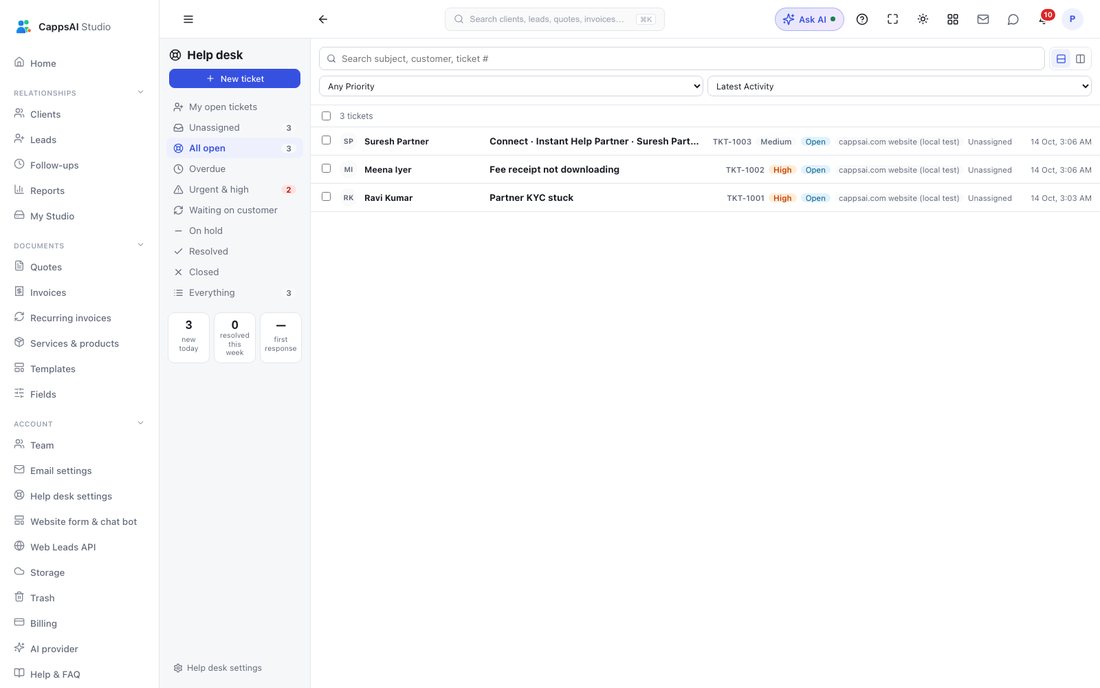Open the chat bubble icon
This screenshot has height=688, width=1100.
1013,19
